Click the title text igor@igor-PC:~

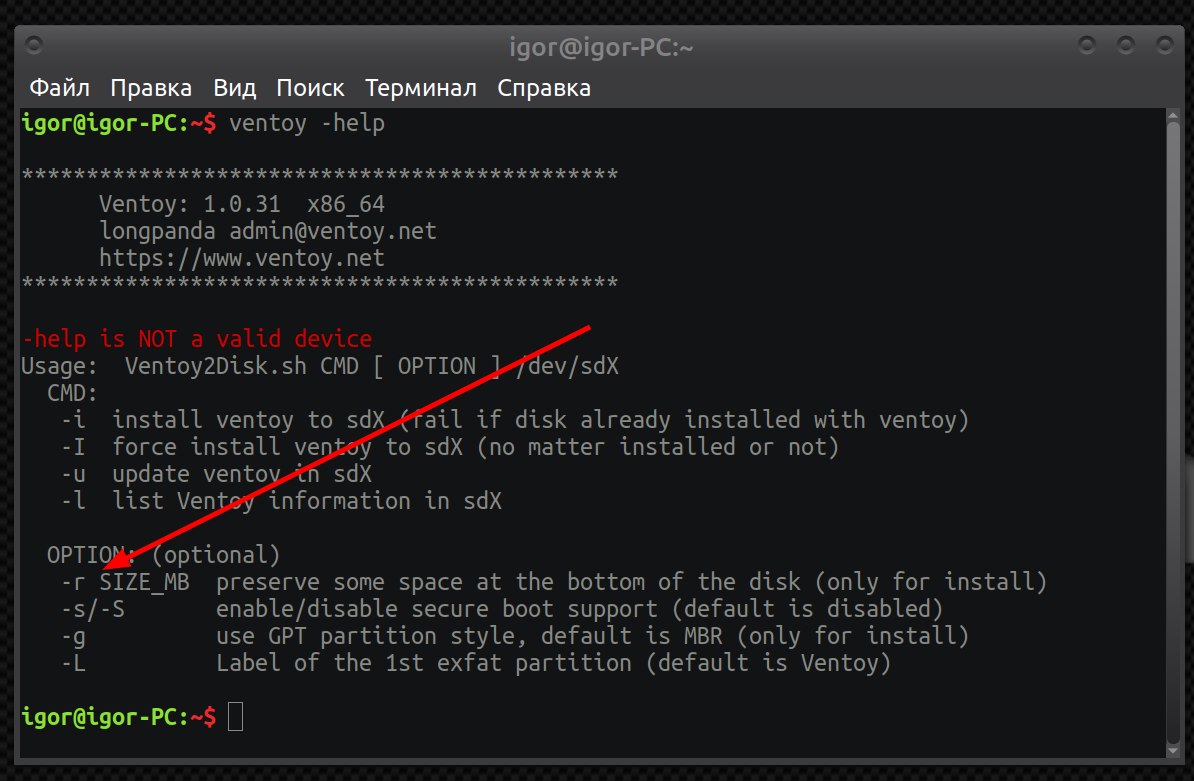coord(601,48)
